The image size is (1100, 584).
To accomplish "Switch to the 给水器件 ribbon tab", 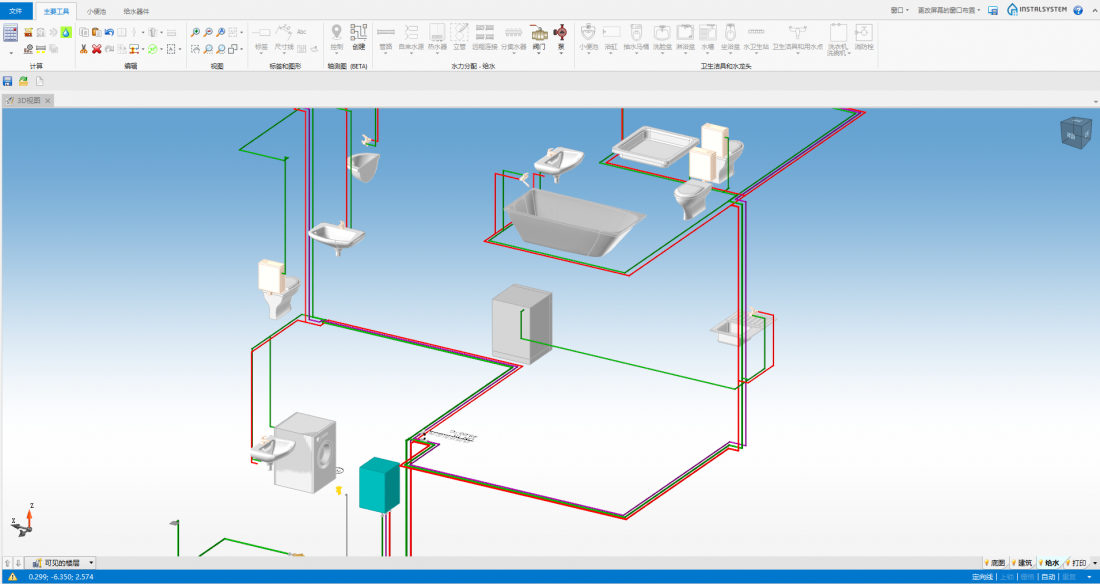I will [136, 11].
